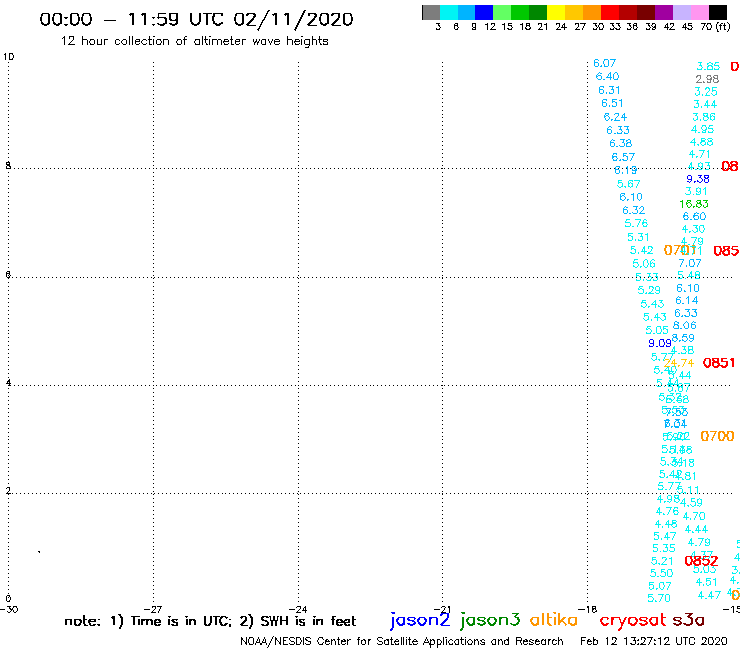Click the 6.51 wave height value
740x650 pixels.
(x=612, y=103)
